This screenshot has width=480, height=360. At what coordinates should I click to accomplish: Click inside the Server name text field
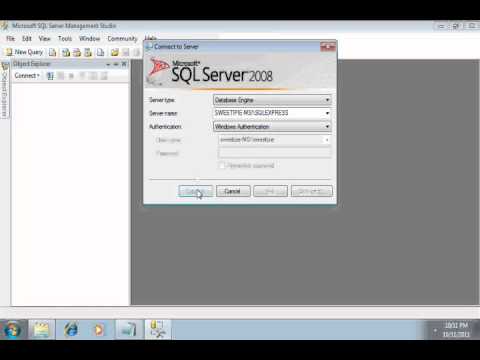tap(268, 113)
